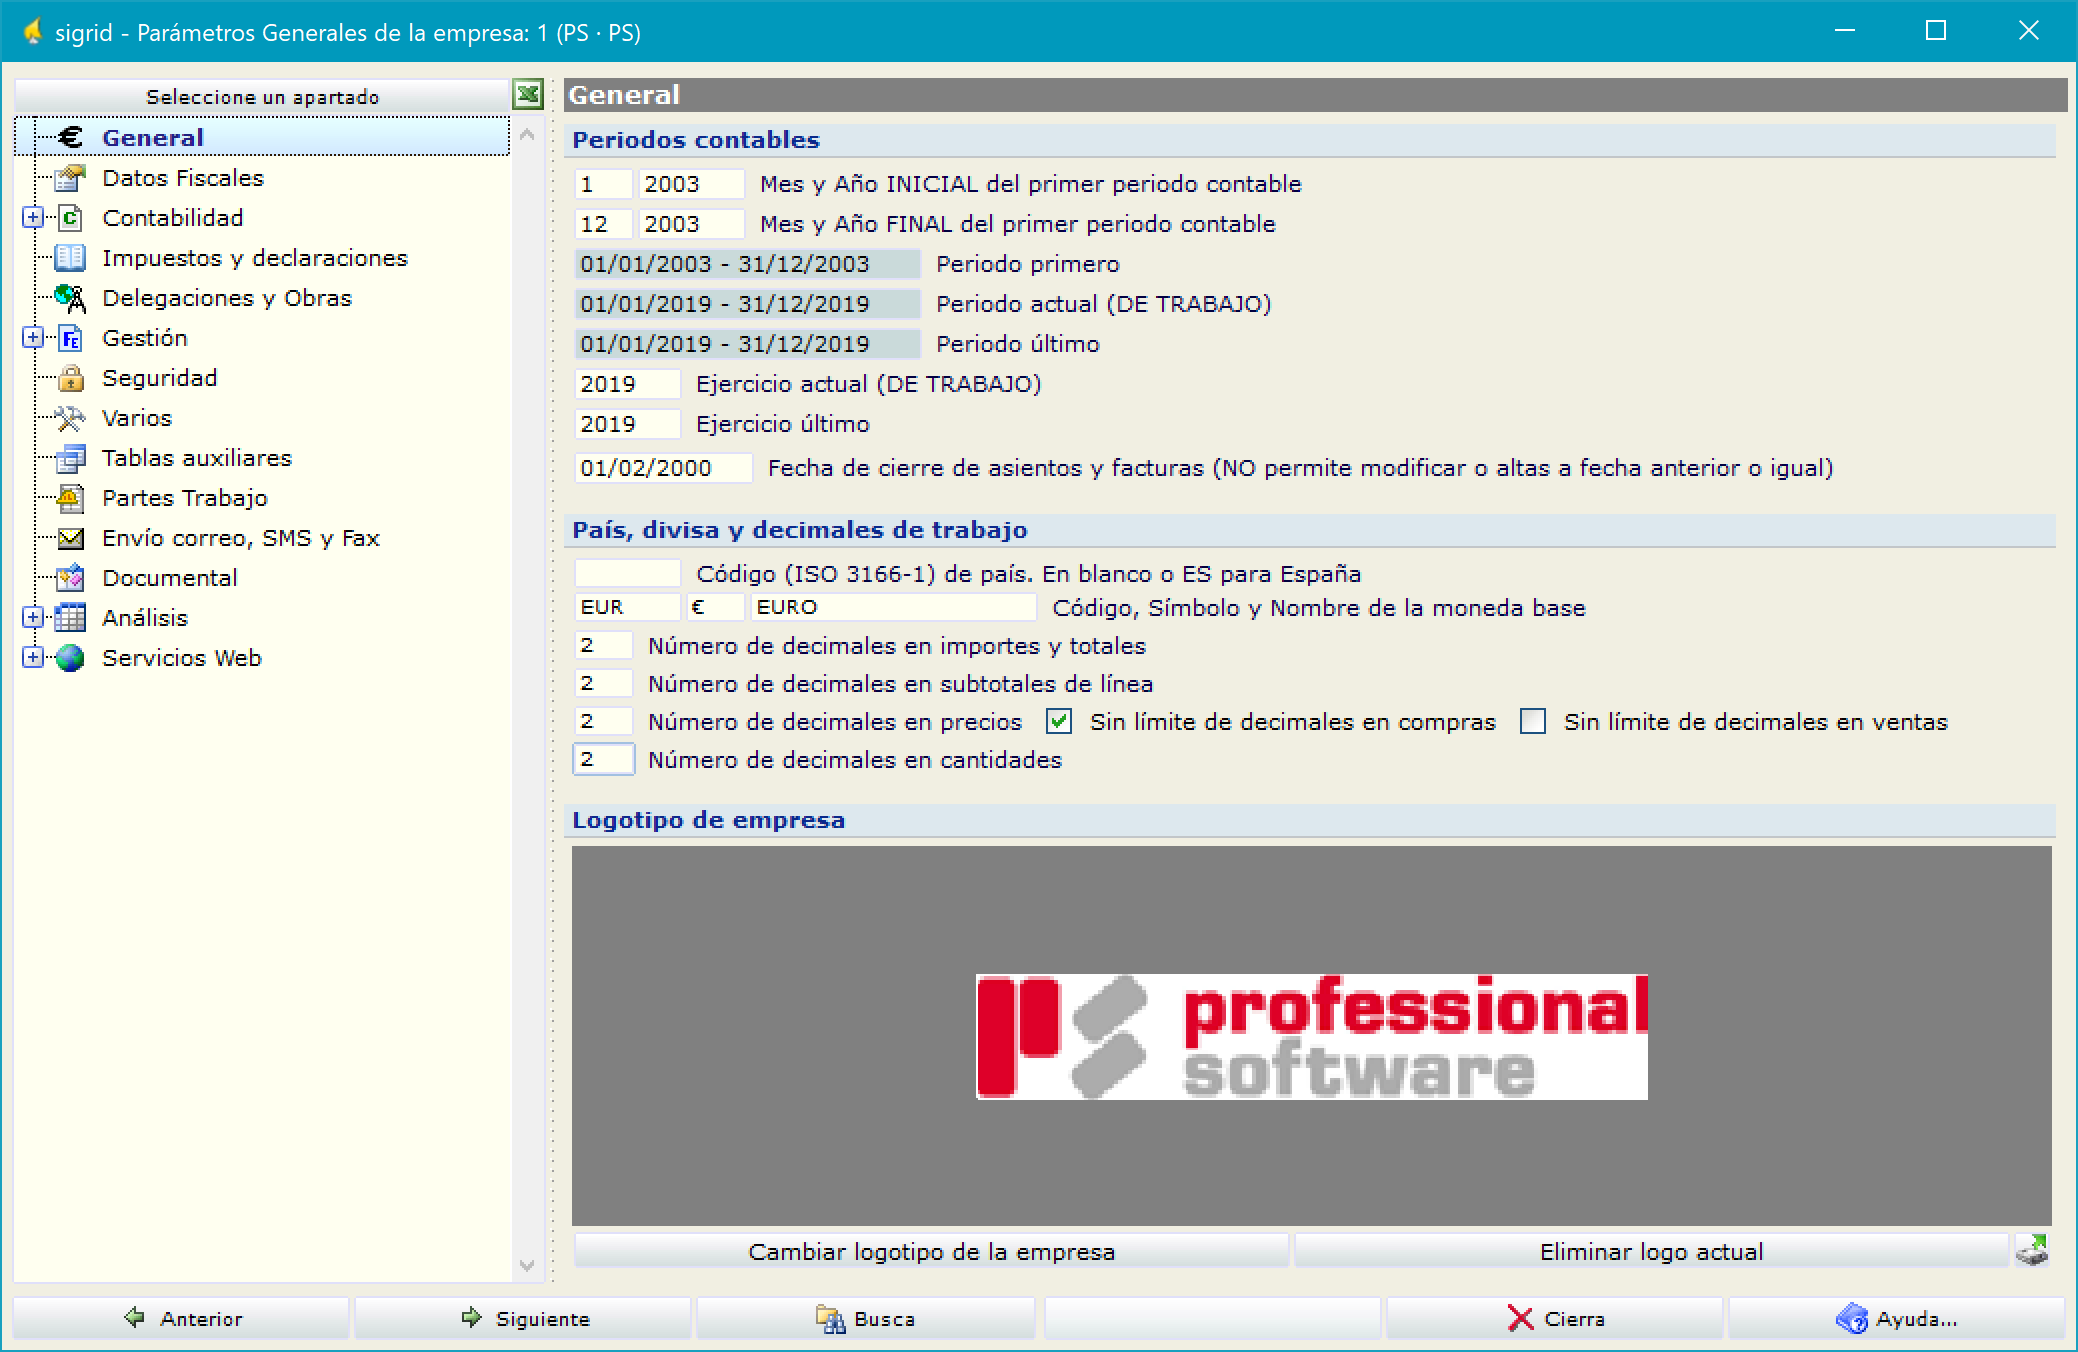Click the Datos Fiscales icon
The width and height of the screenshot is (2078, 1352).
pos(70,177)
